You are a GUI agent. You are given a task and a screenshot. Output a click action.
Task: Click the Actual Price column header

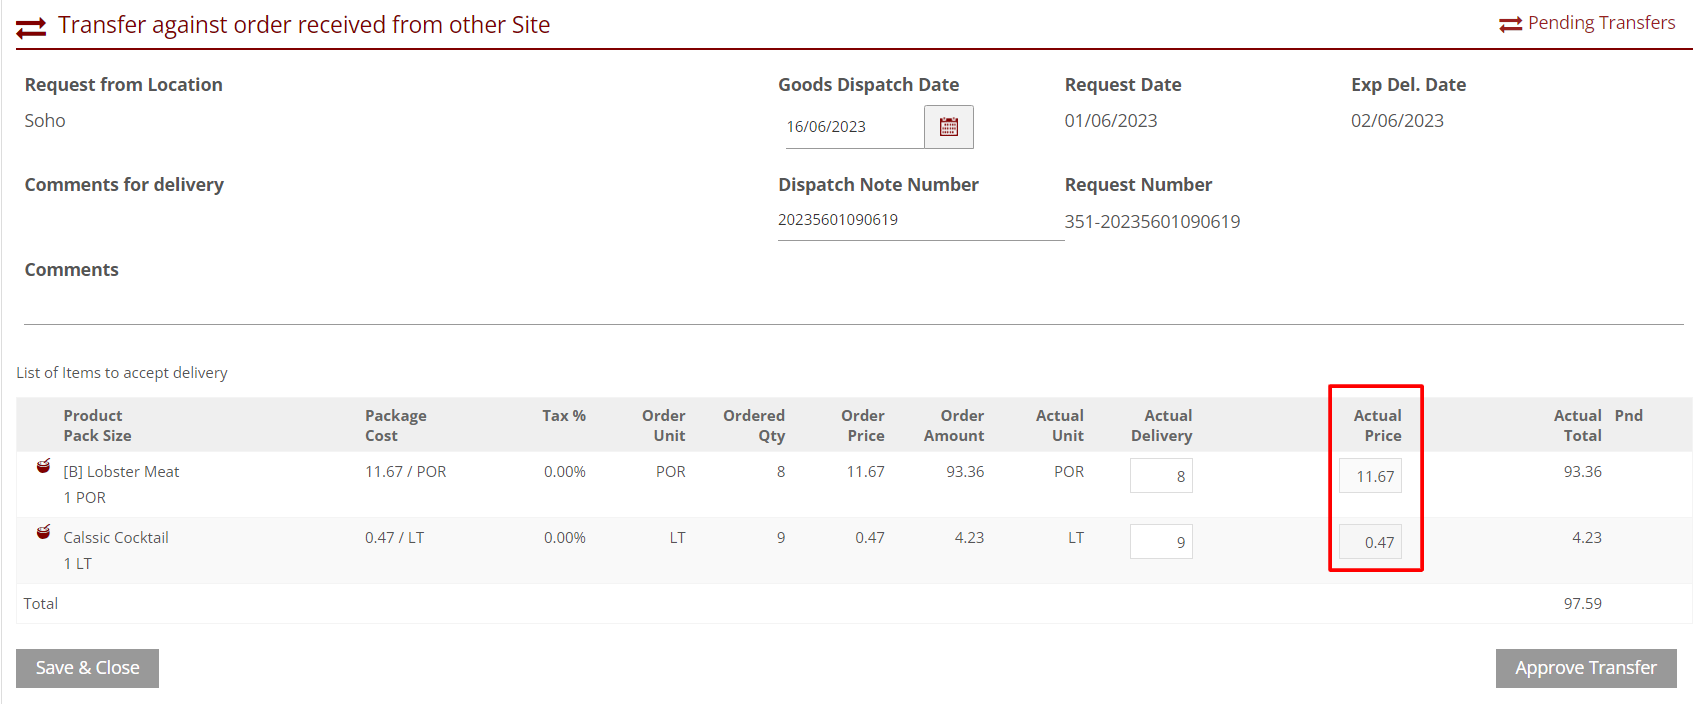[x=1377, y=425]
